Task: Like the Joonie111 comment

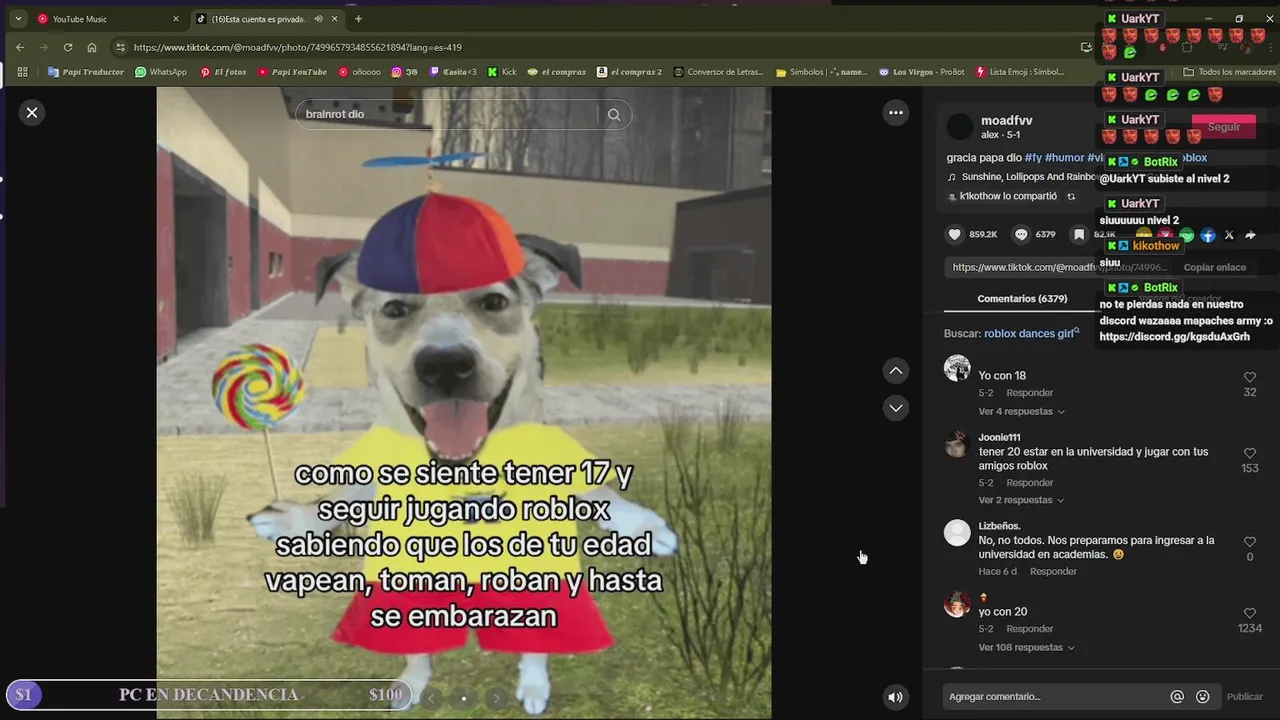Action: point(1250,453)
